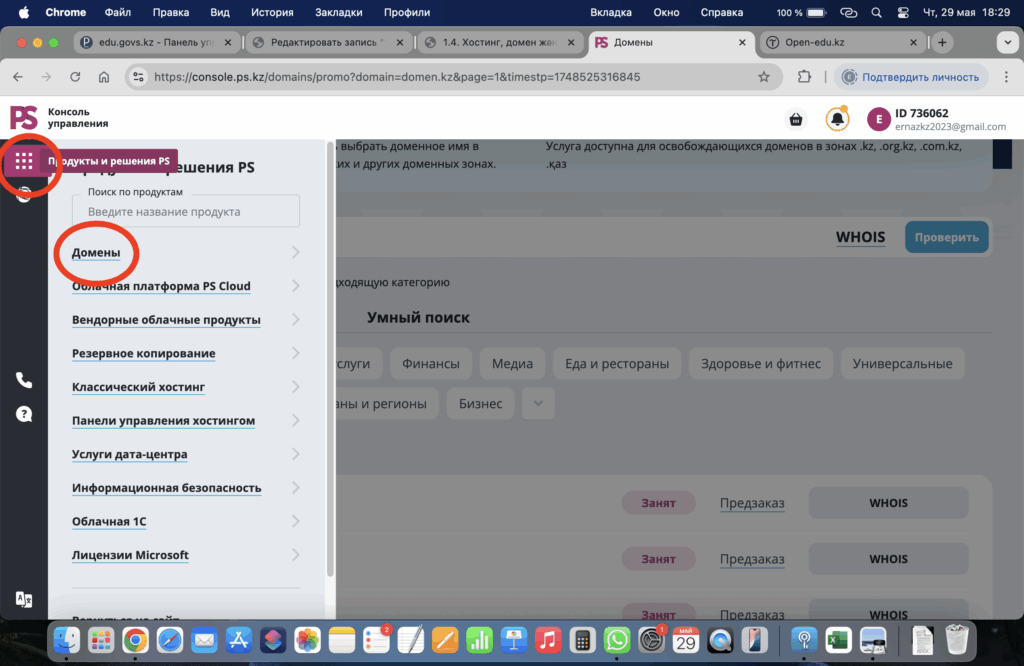This screenshot has width=1024, height=666.
Task: Click the first Предзаказ link
Action: [752, 502]
